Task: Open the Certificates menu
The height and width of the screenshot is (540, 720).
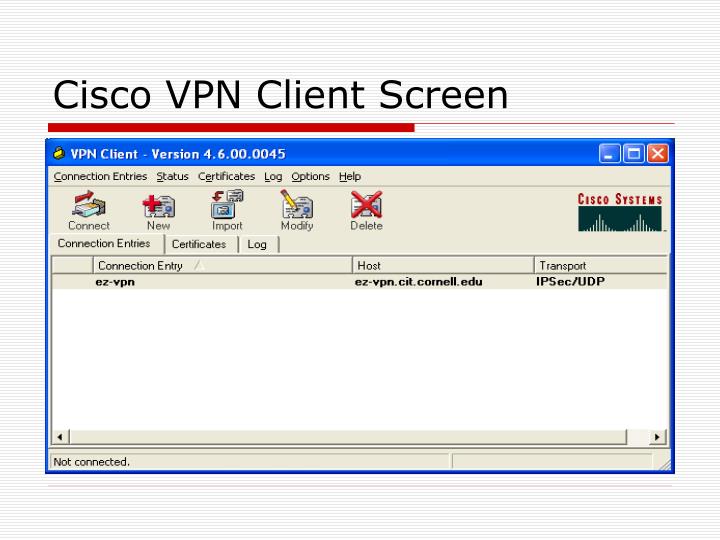Action: 226,176
